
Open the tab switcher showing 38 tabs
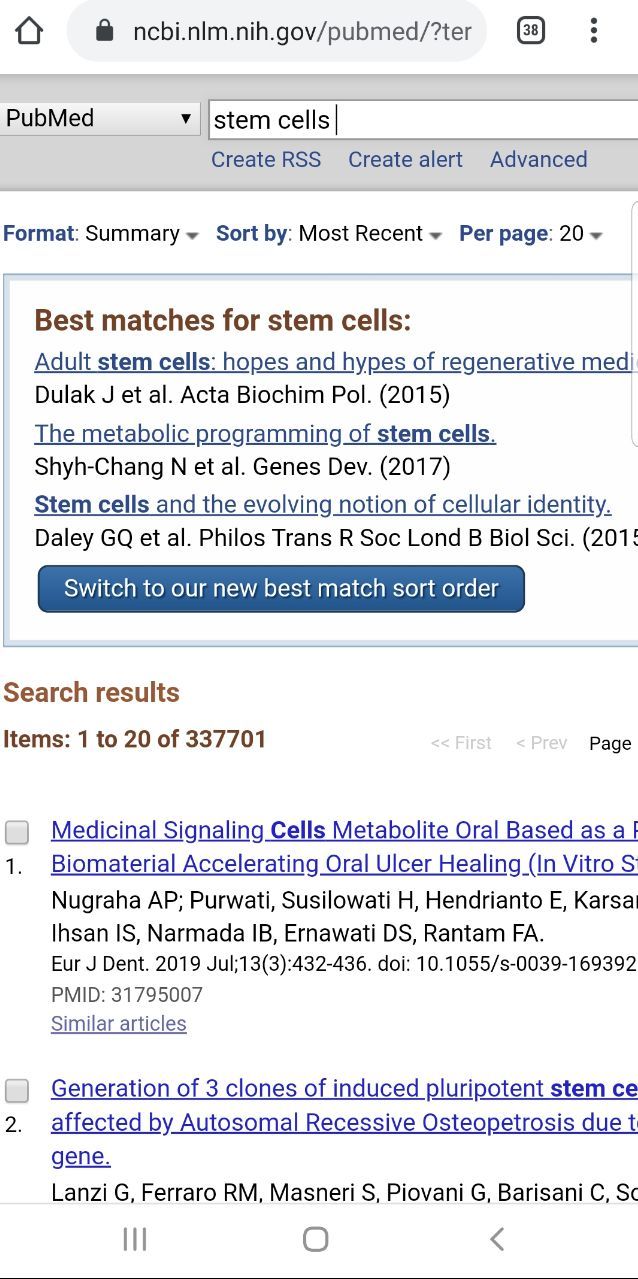531,31
